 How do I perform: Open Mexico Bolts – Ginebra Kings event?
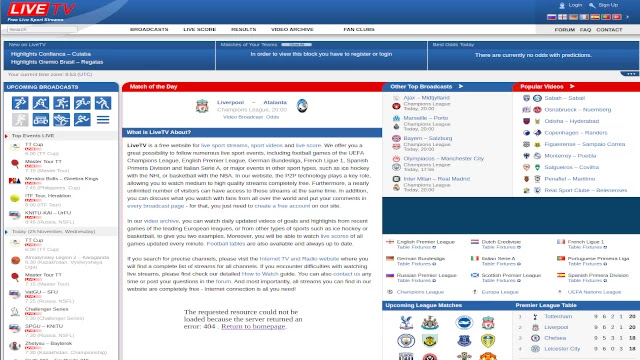61,178
